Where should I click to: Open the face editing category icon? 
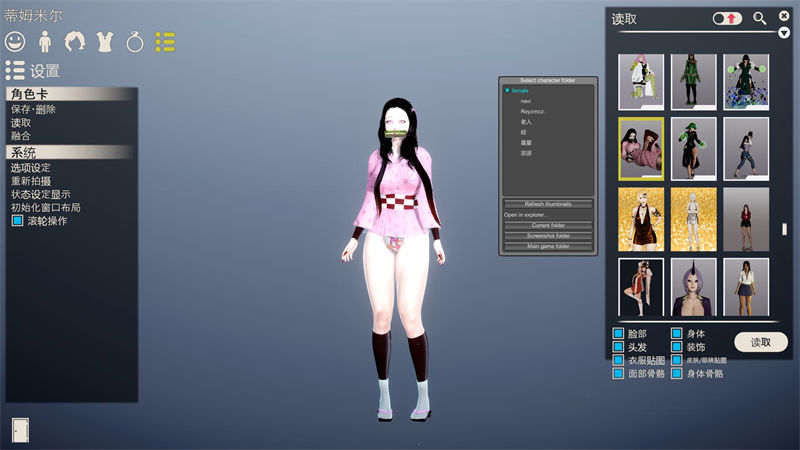14,42
